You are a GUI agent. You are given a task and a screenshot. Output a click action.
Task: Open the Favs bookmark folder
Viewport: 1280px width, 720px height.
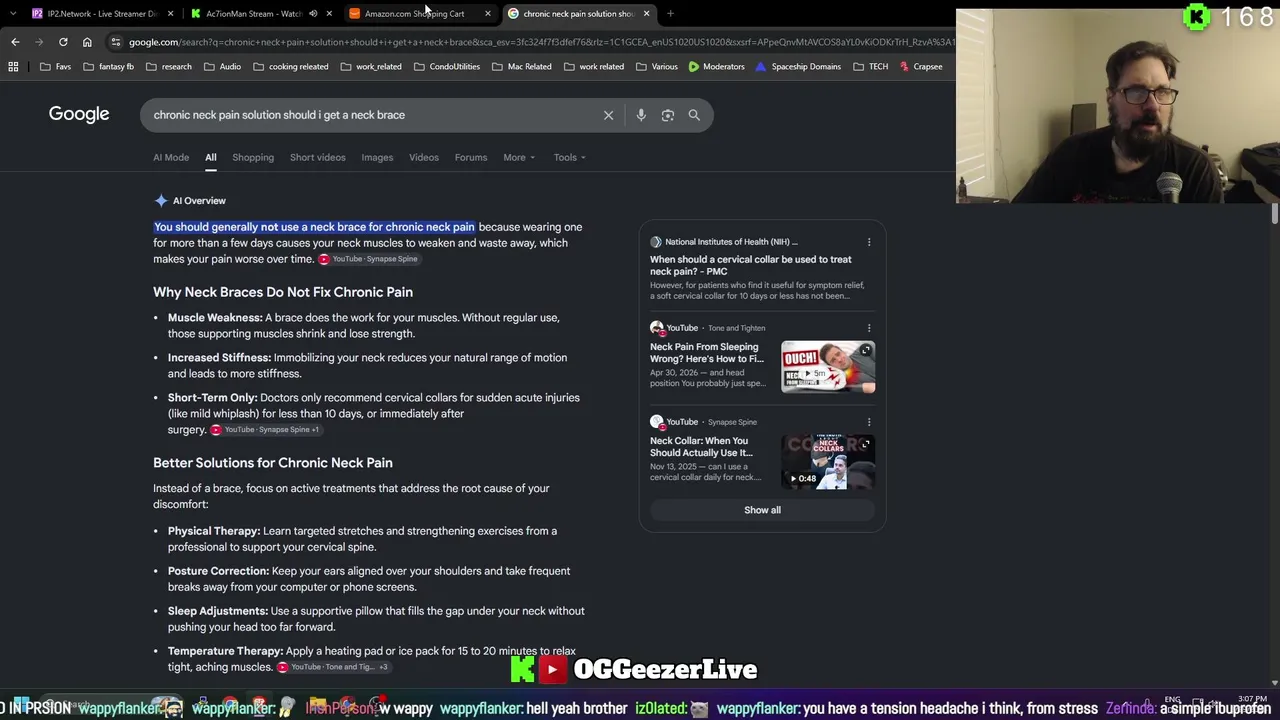pyautogui.click(x=55, y=67)
